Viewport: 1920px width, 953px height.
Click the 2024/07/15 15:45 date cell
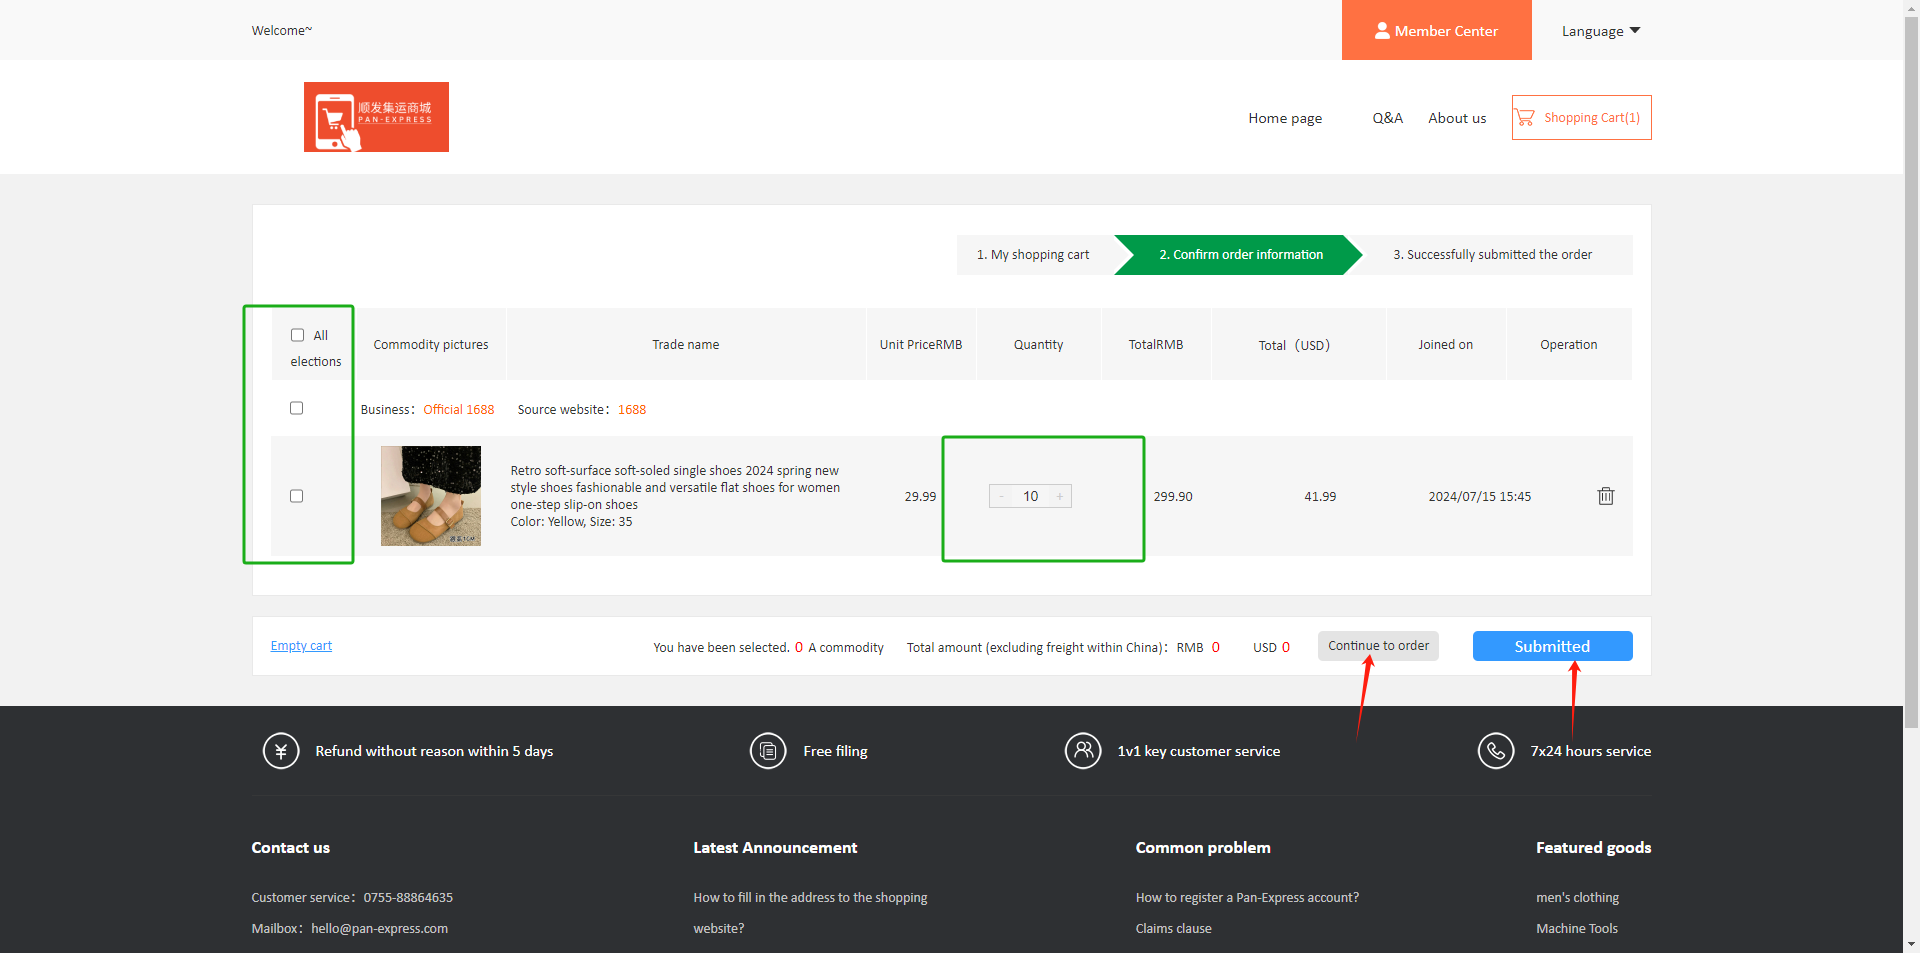[x=1479, y=497]
